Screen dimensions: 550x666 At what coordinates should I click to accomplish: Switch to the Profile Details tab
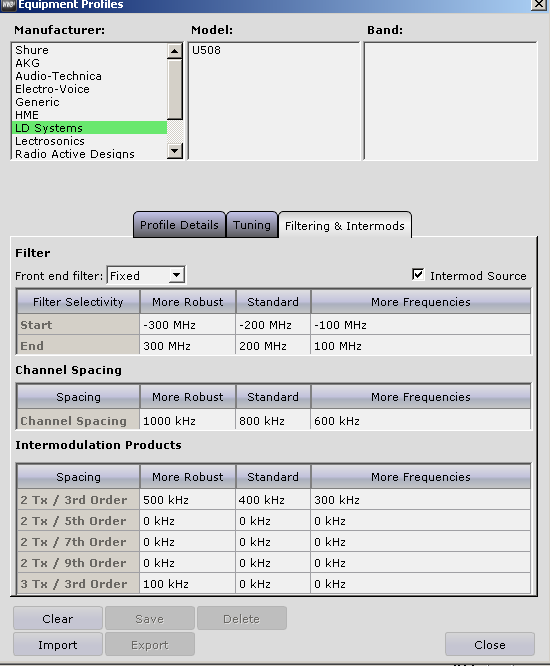[179, 225]
